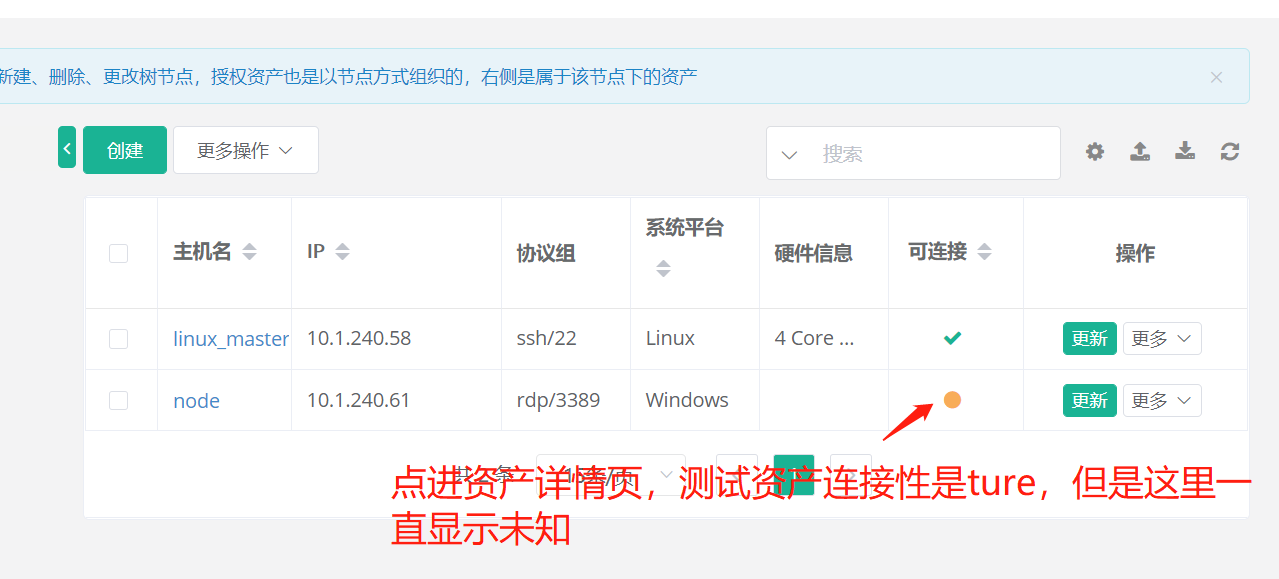Click the 4 Core hardware info cell
This screenshot has width=1279, height=579.
(814, 338)
